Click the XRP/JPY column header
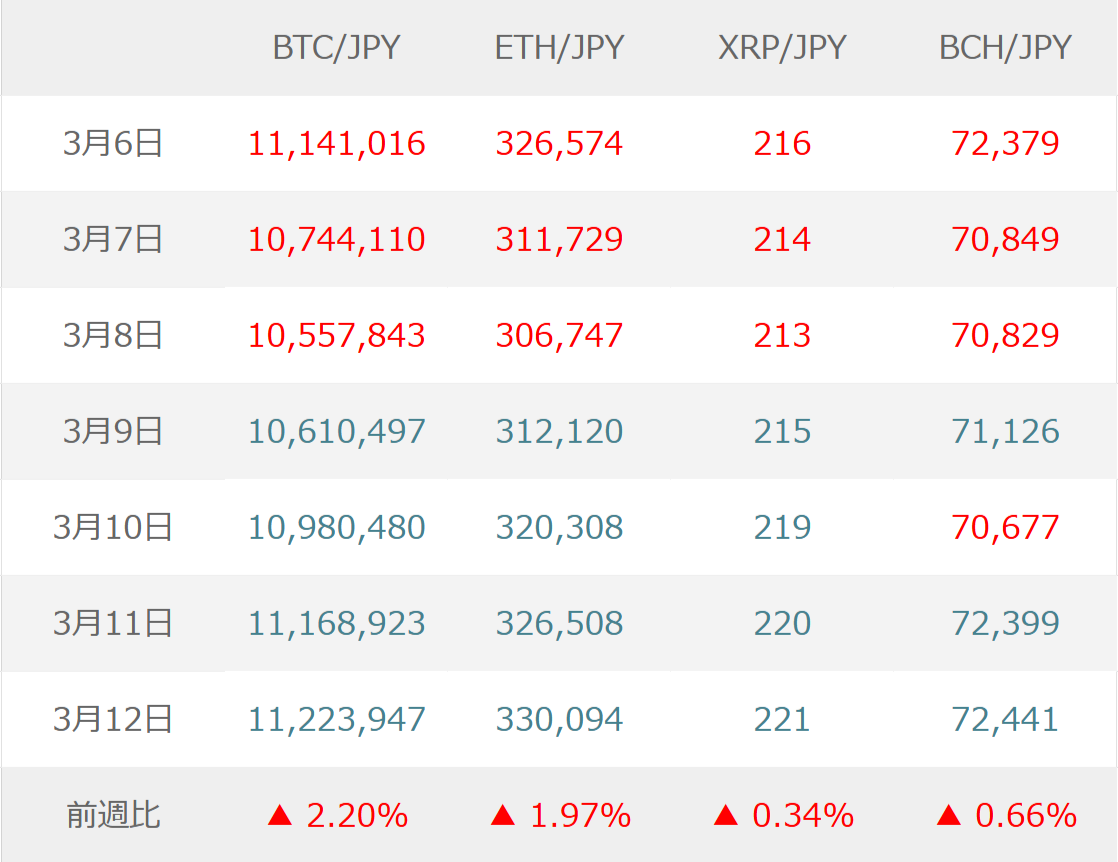 click(782, 48)
